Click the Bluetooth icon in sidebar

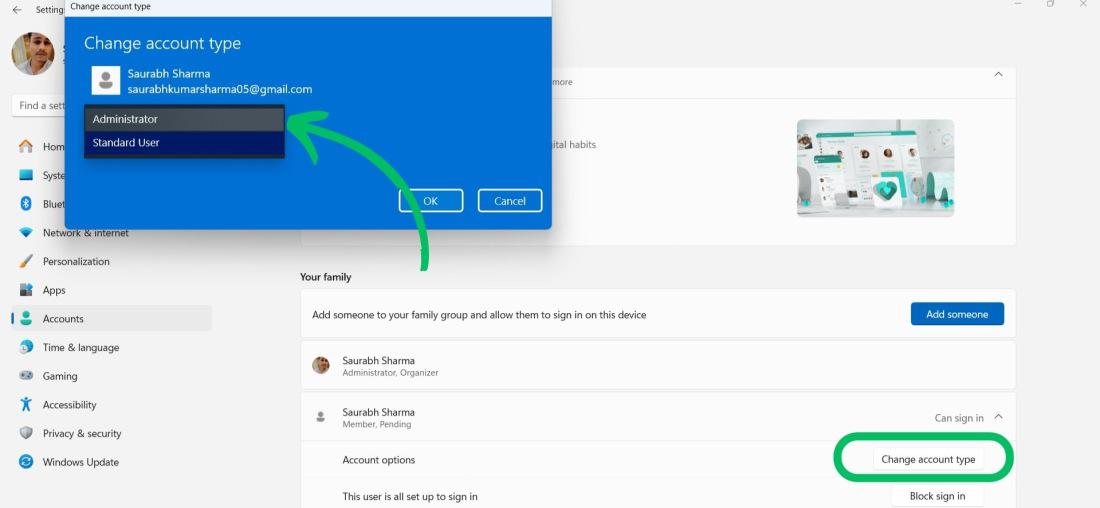tap(26, 203)
